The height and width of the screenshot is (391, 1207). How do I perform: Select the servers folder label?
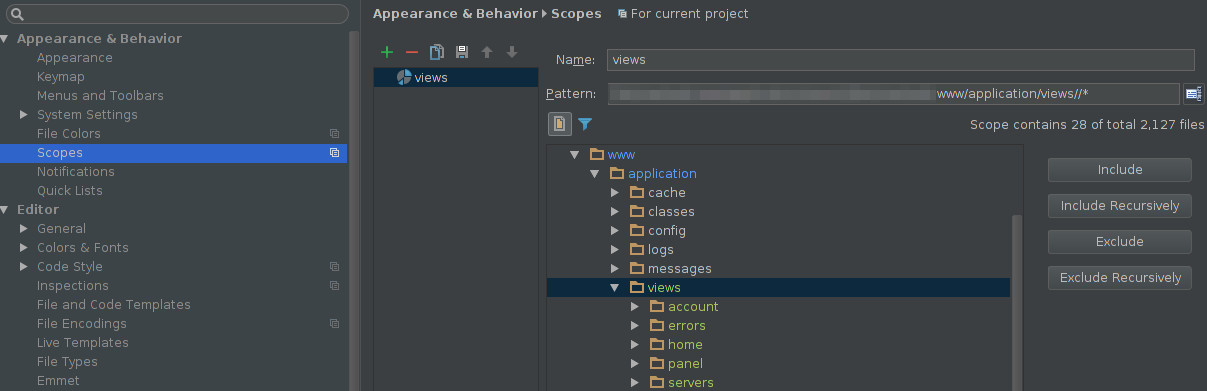click(691, 382)
